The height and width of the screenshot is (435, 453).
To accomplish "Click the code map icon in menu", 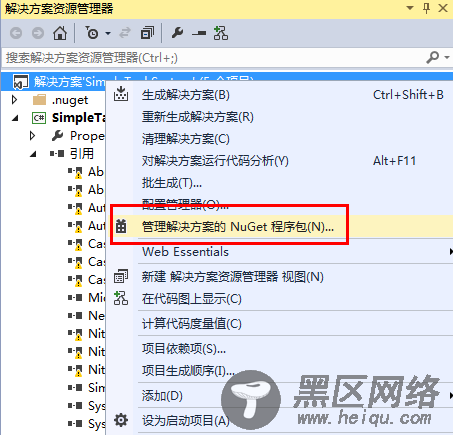I will point(121,298).
